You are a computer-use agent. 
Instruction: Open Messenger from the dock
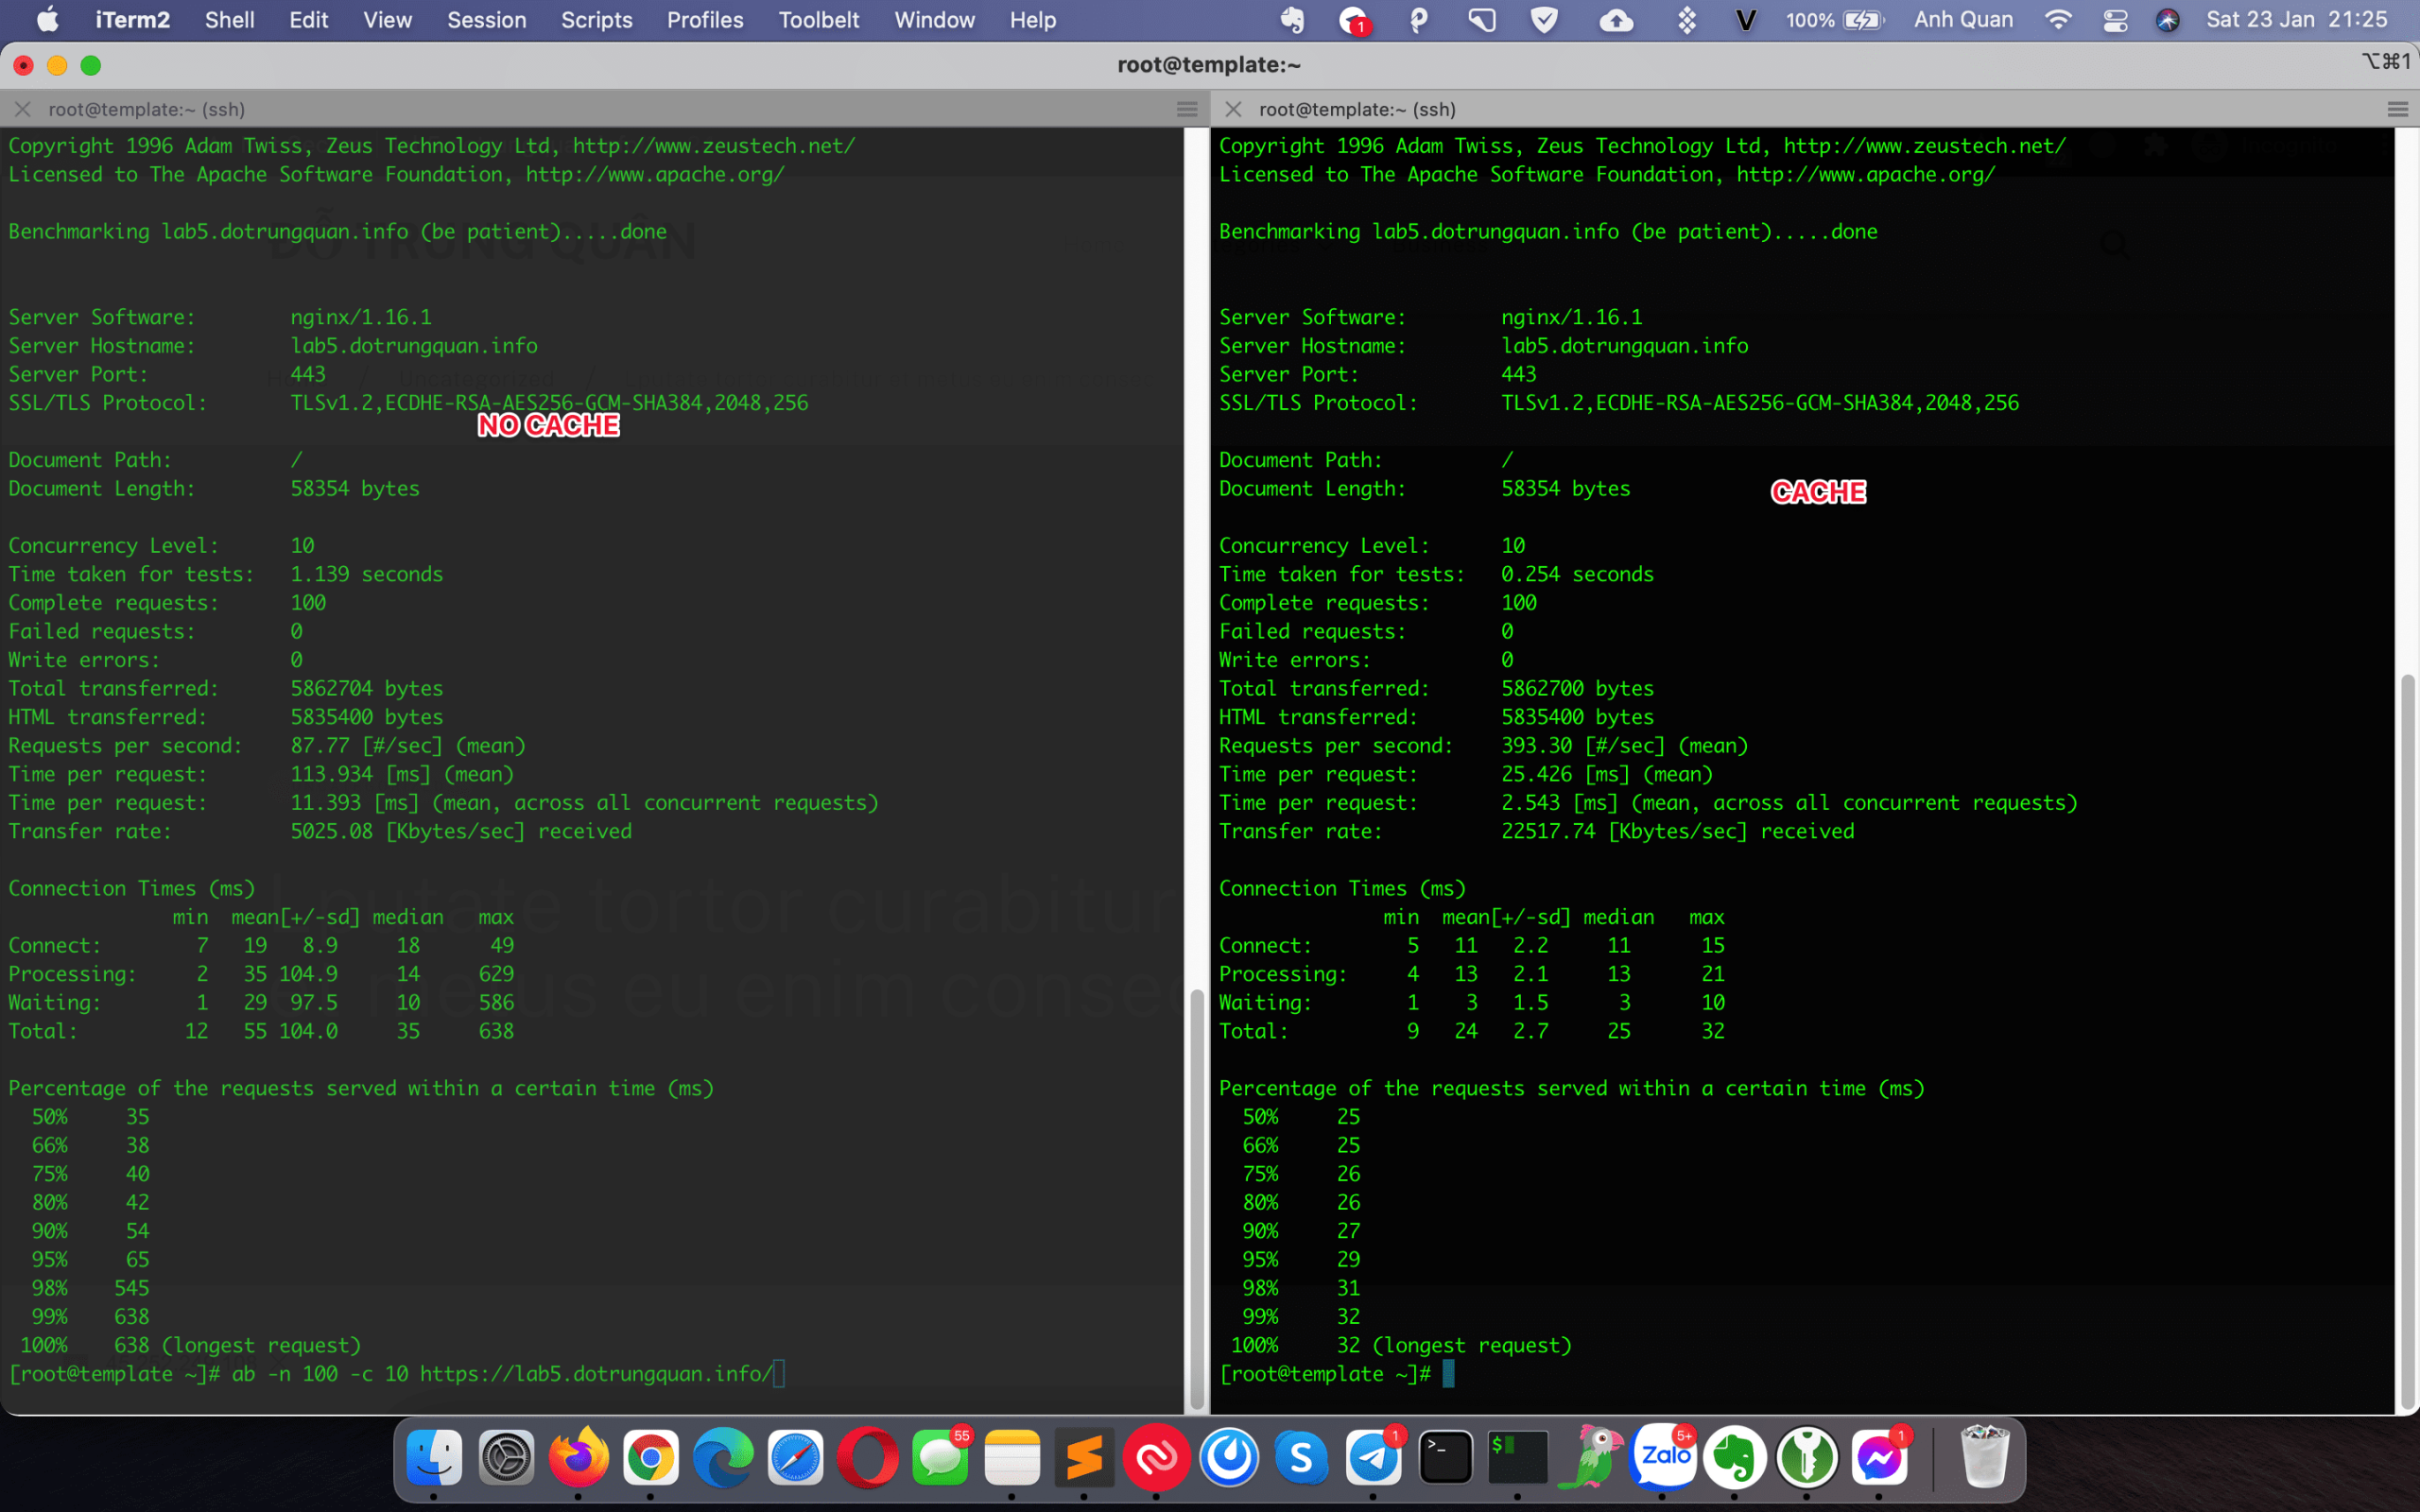[x=1879, y=1458]
